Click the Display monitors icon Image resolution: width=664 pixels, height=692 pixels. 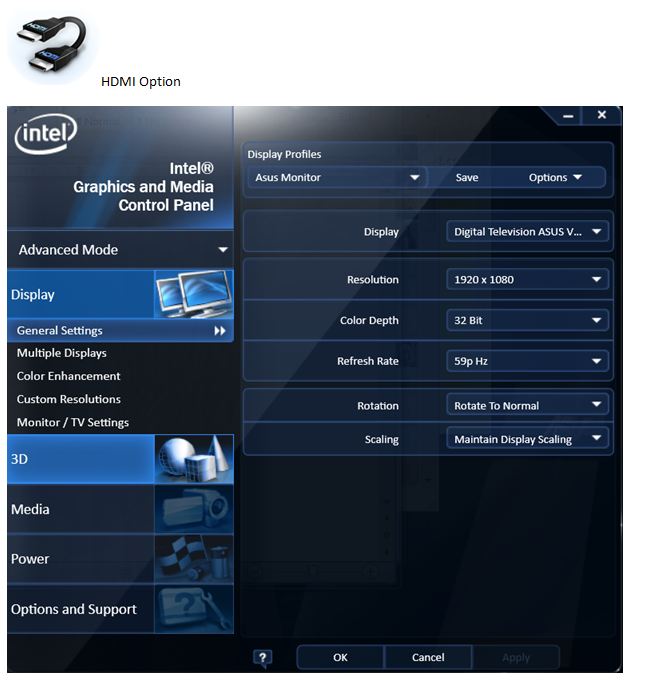(x=193, y=295)
